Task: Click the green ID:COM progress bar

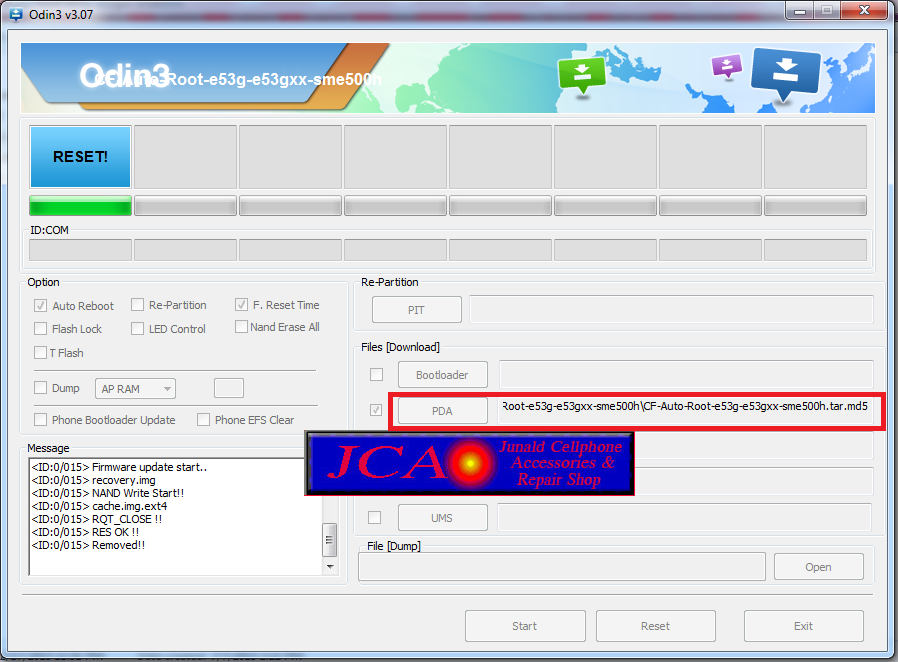Action: (x=80, y=205)
